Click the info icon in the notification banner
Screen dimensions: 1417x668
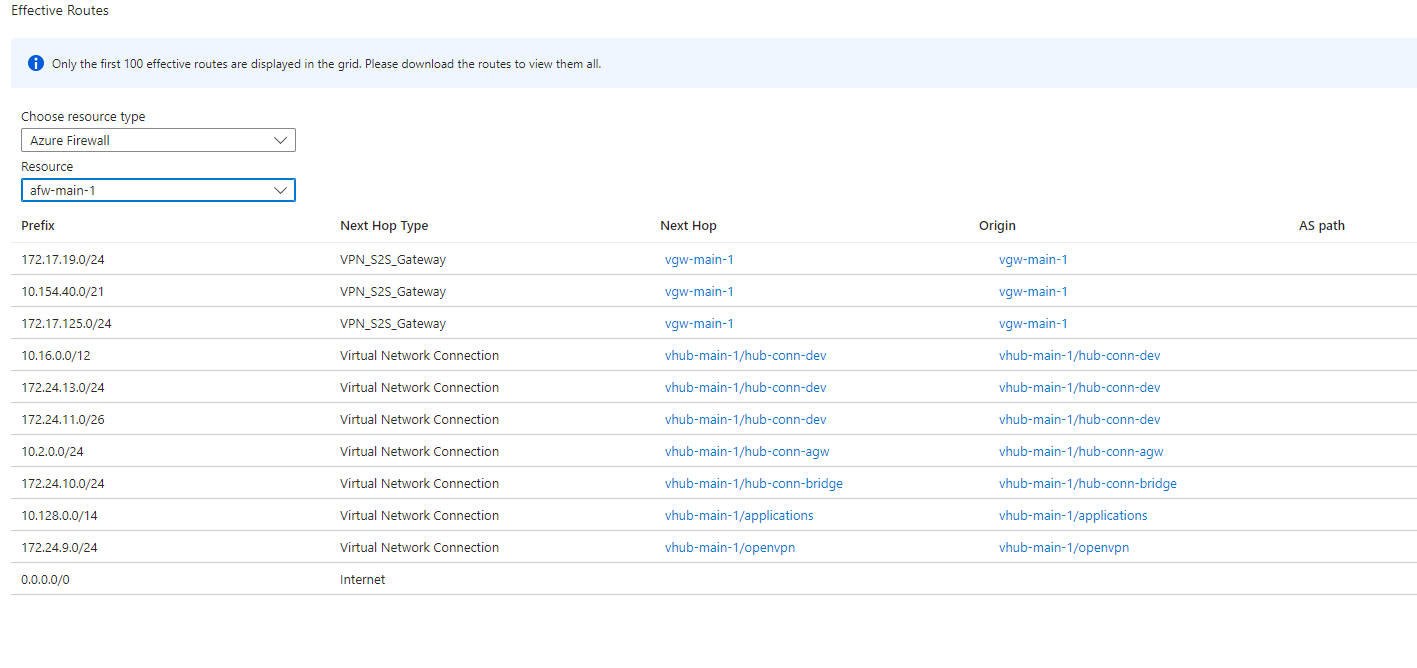(x=36, y=62)
